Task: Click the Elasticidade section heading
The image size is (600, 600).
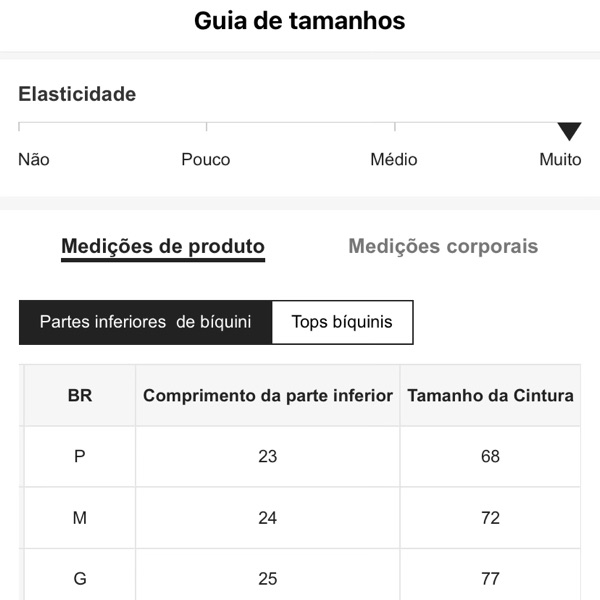Action: pyautogui.click(x=77, y=94)
